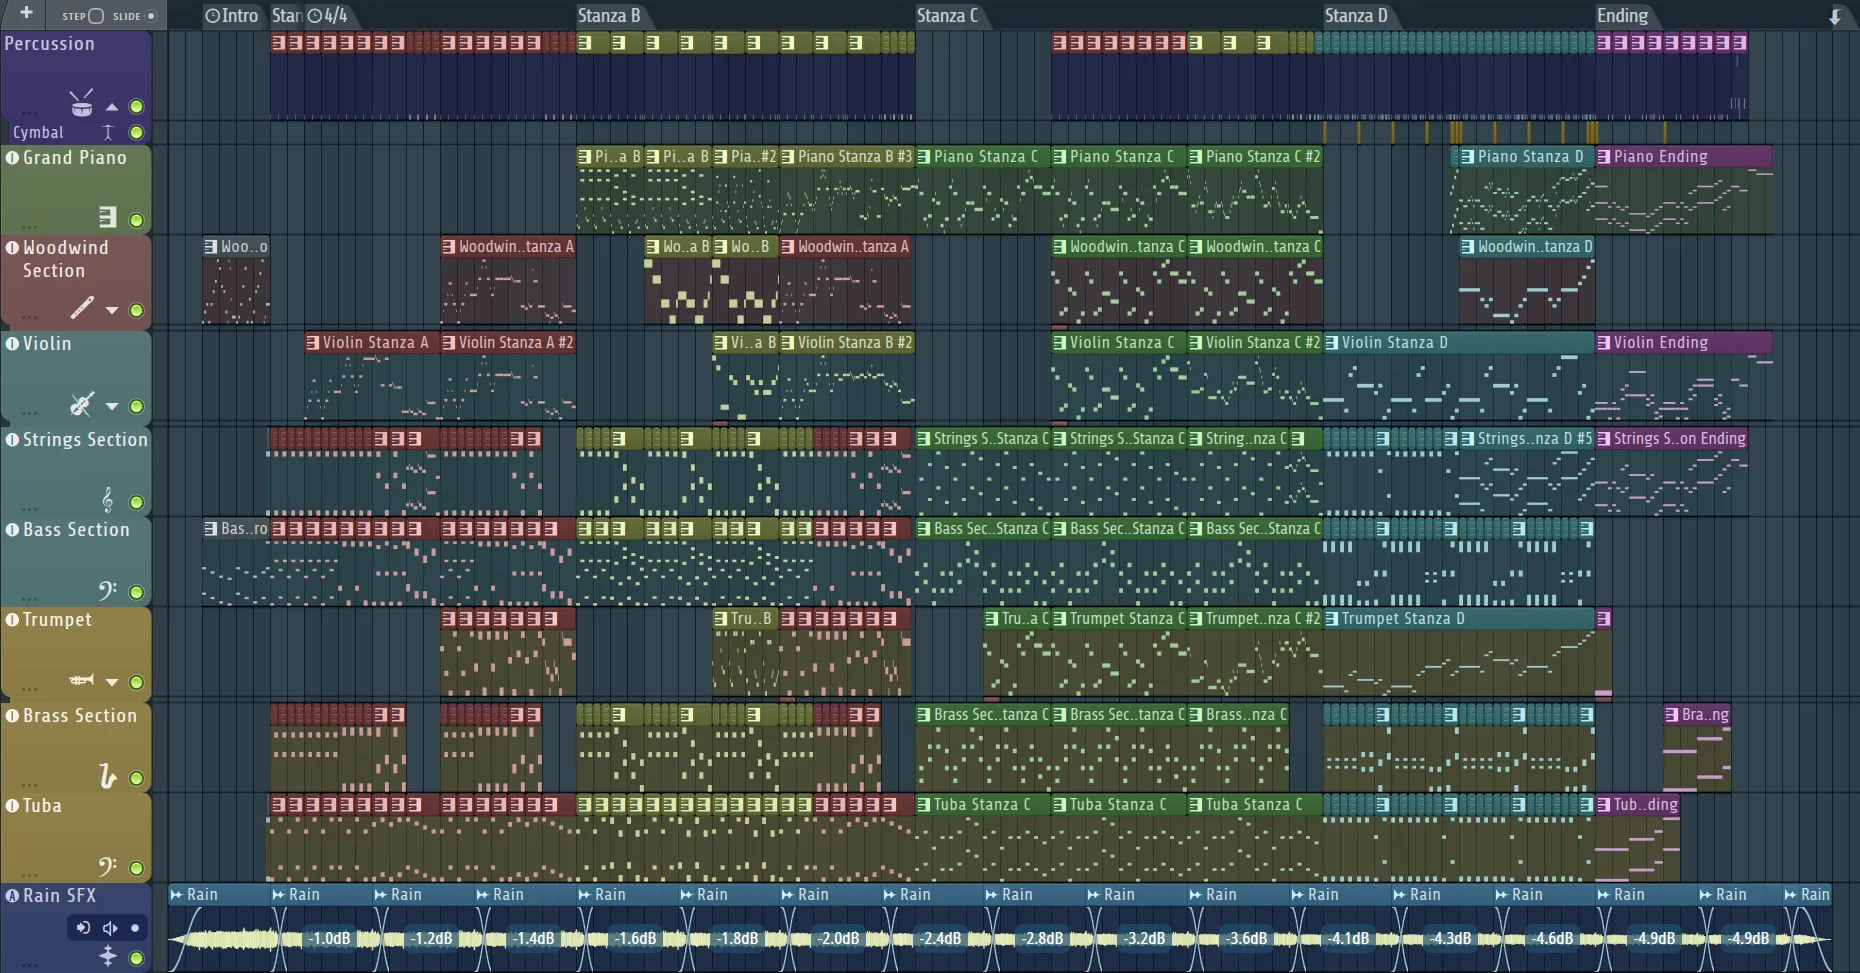Collapse the Percussion track group

(x=112, y=107)
